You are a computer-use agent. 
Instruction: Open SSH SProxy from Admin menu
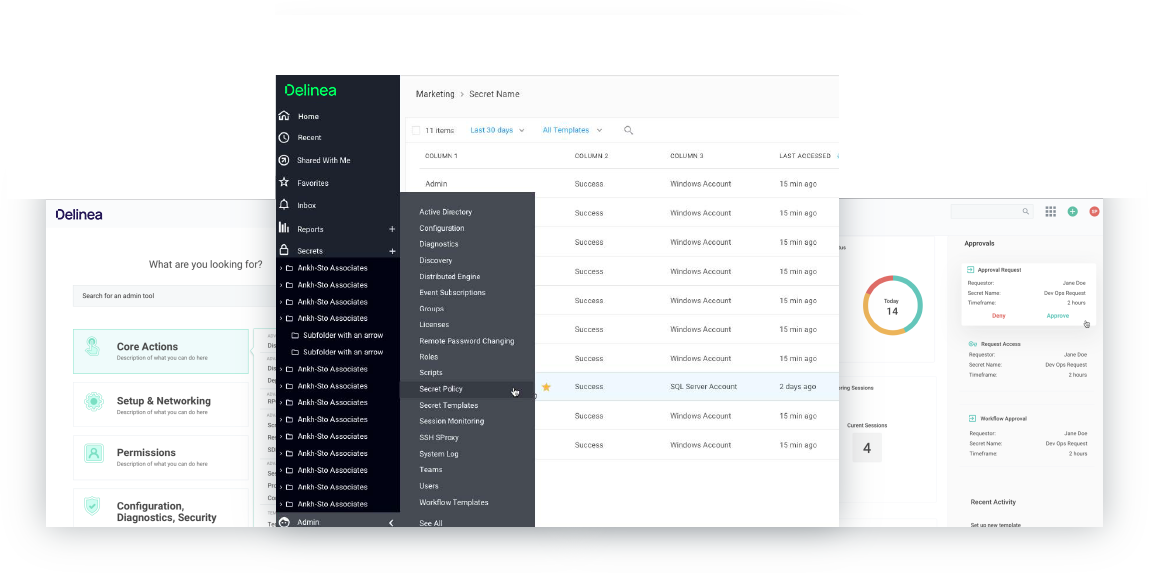tap(439, 437)
